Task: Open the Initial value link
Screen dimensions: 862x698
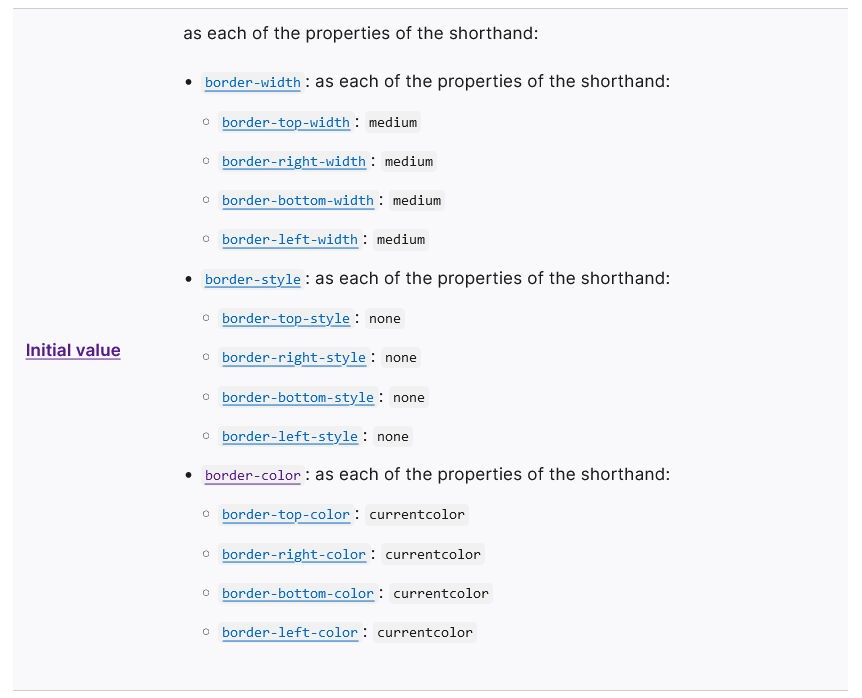Action: [73, 350]
